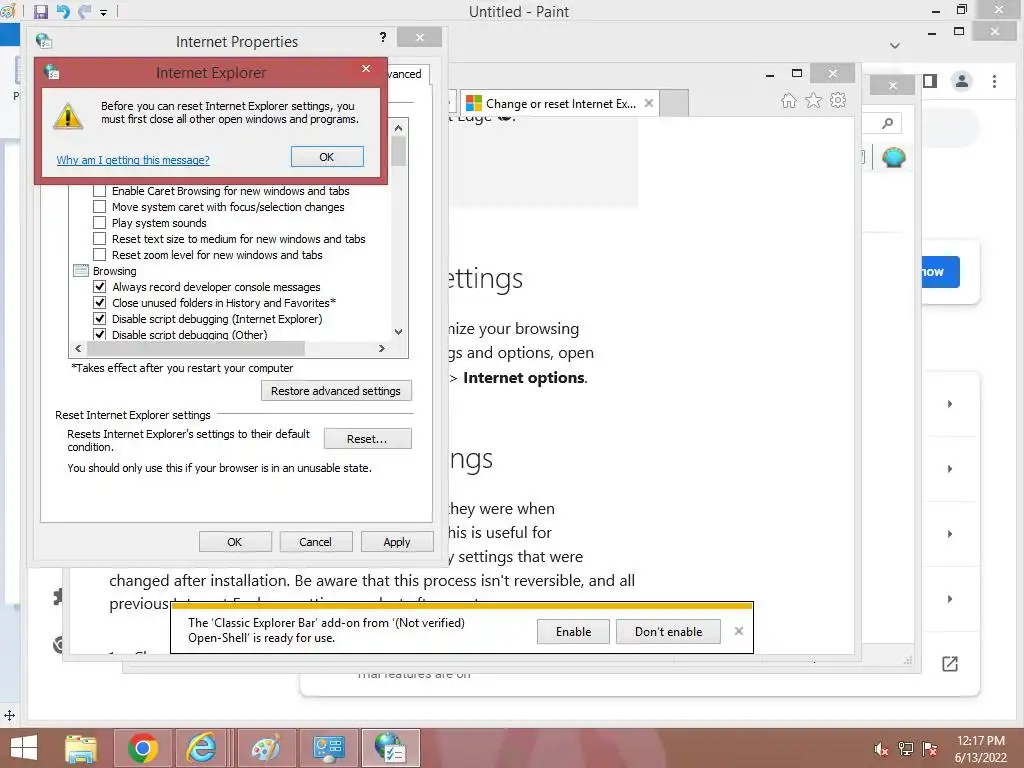Screen dimensions: 1024x768
Task: Open 'Why am I getting this message?' link
Action: click(x=133, y=160)
